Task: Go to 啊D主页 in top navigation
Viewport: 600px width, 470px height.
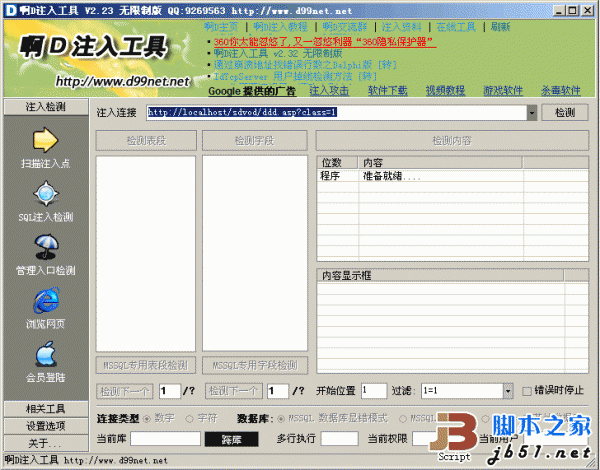Action: click(x=221, y=27)
